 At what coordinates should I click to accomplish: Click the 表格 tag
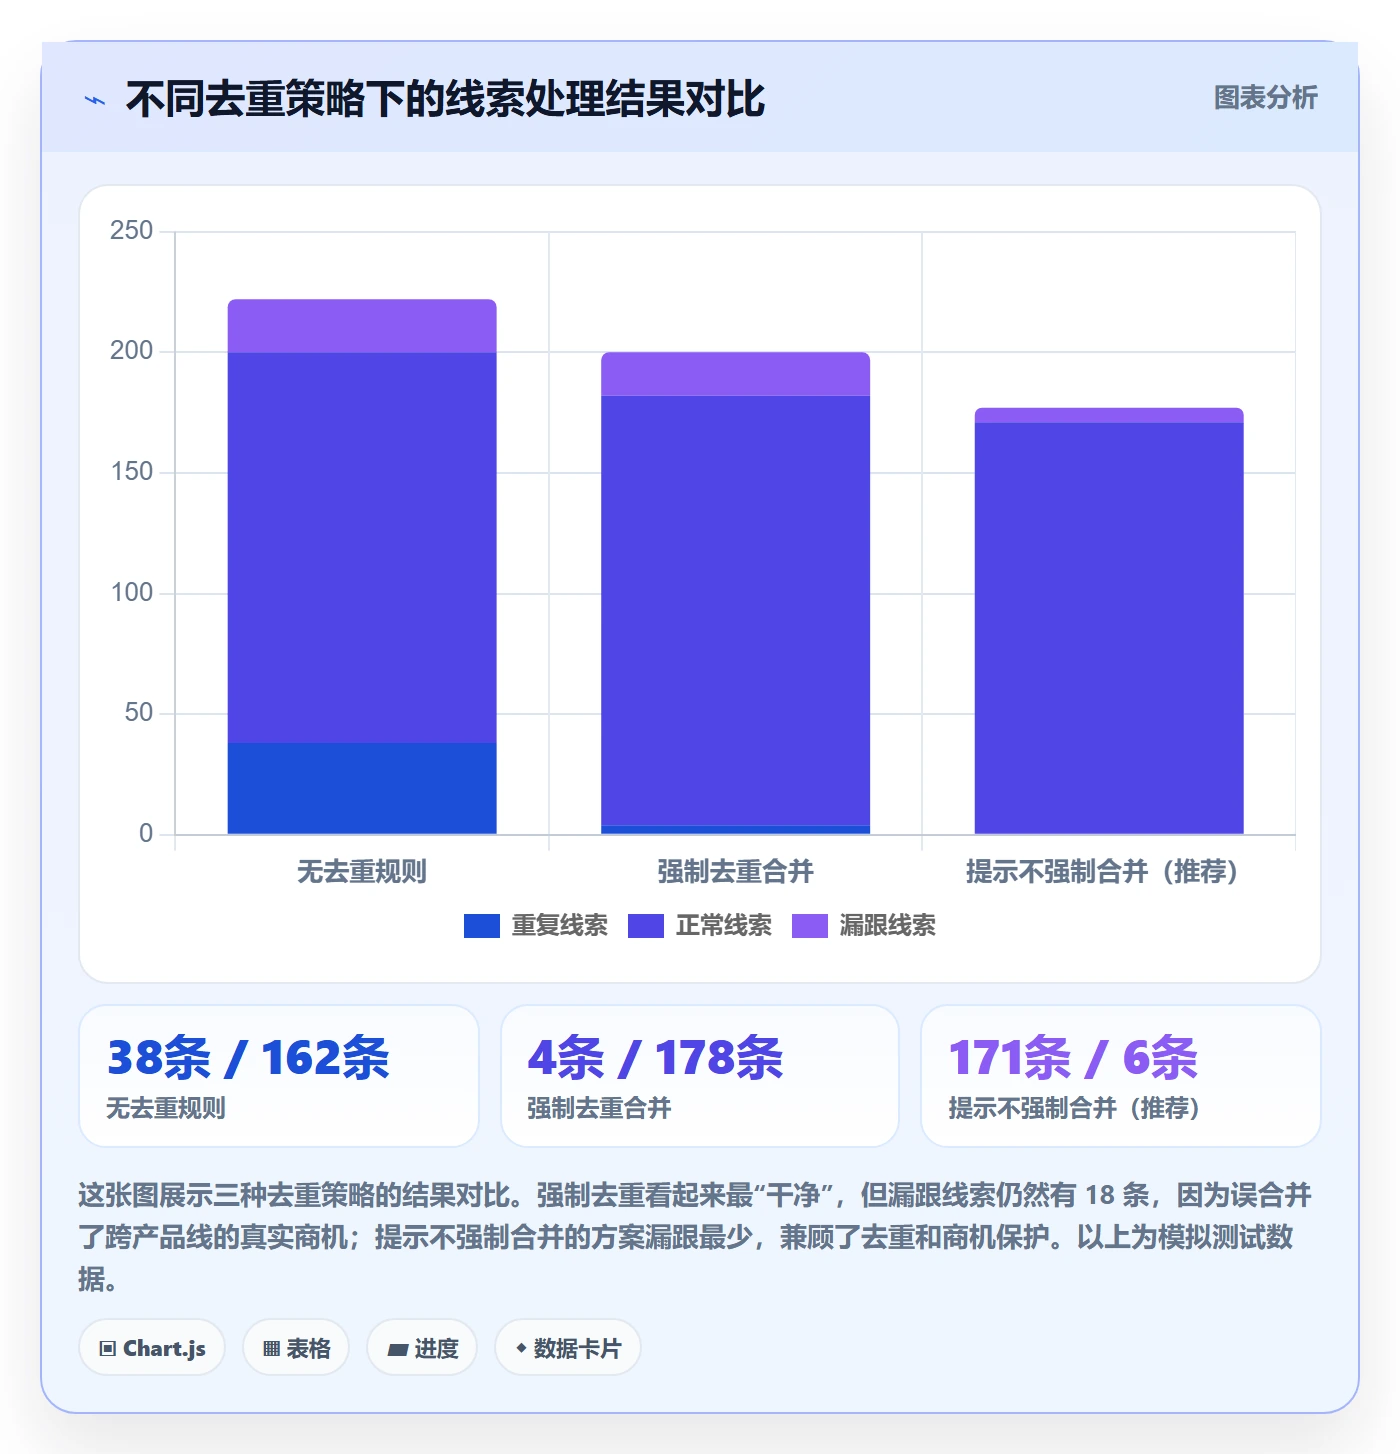296,1348
